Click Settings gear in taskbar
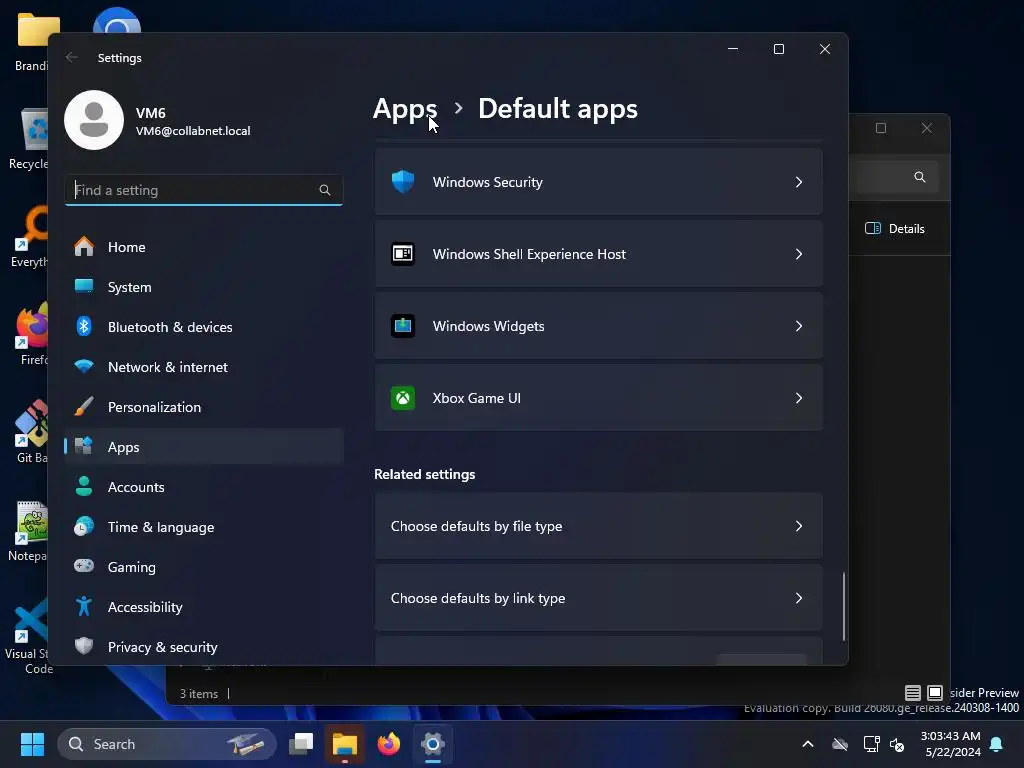 [x=432, y=744]
